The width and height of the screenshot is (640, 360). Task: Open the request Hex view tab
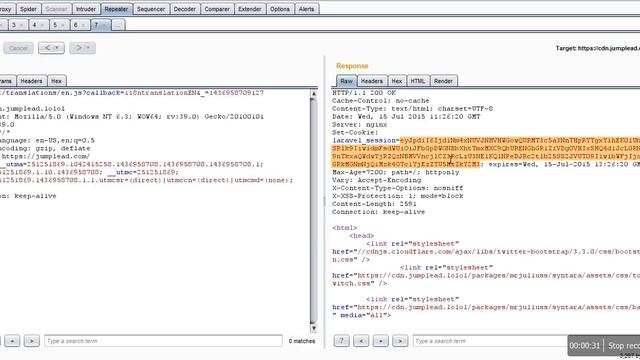pyautogui.click(x=56, y=81)
